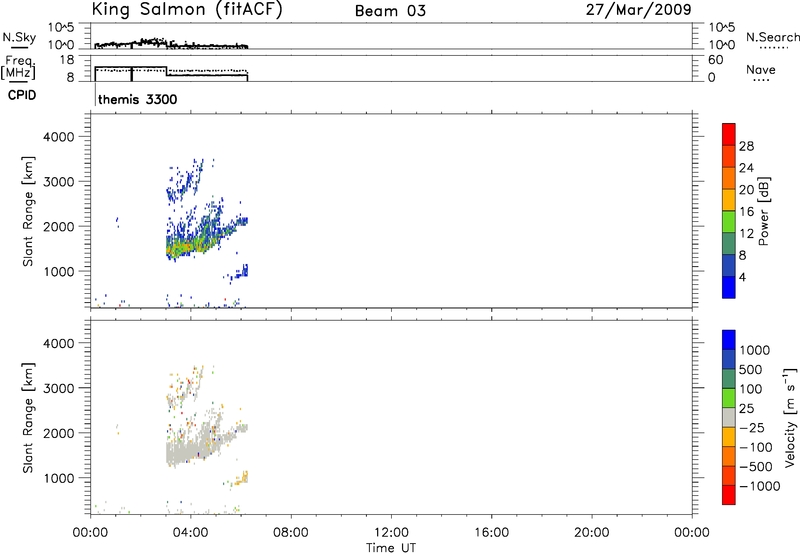The width and height of the screenshot is (800, 554).
Task: Select the light green 12–16 dB Power swatch
Action: (729, 222)
